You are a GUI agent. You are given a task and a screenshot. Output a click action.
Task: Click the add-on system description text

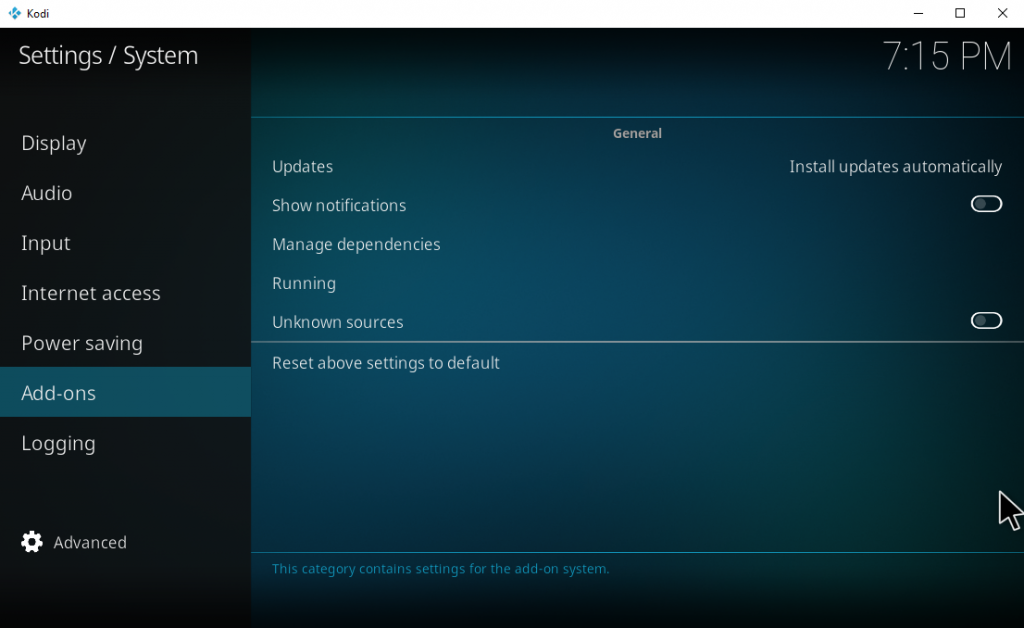point(441,568)
